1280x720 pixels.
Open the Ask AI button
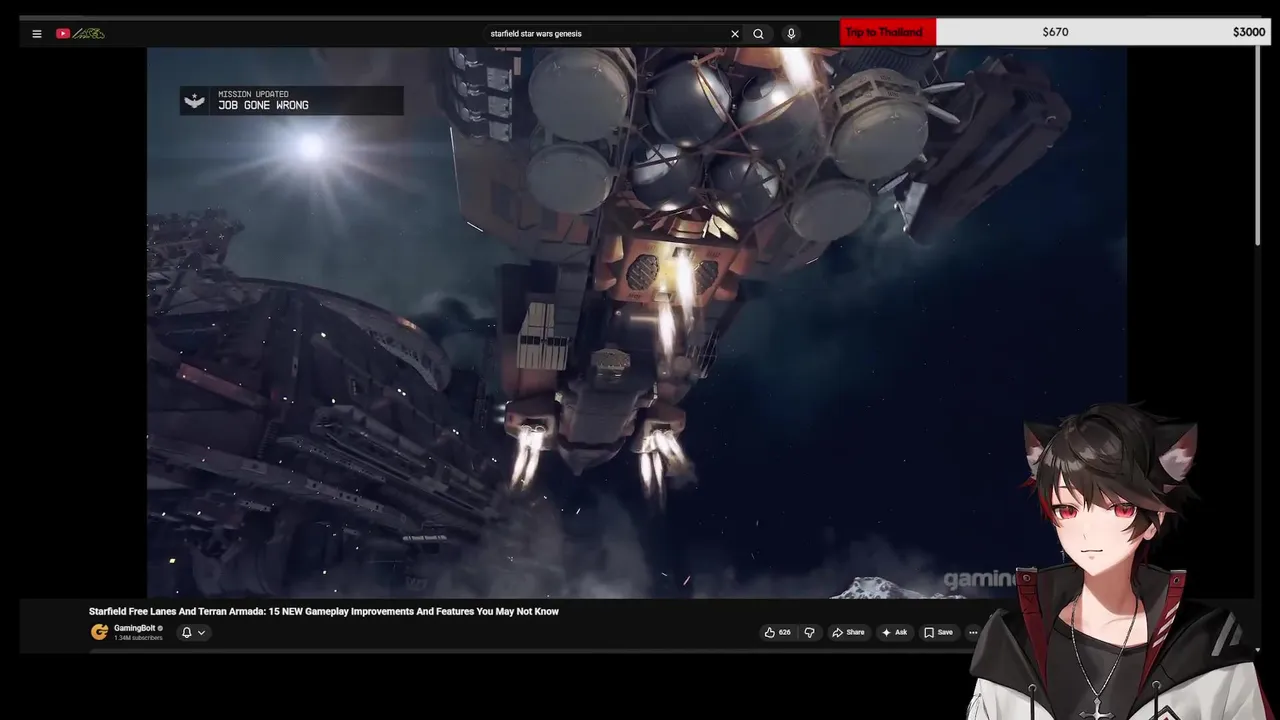click(894, 632)
